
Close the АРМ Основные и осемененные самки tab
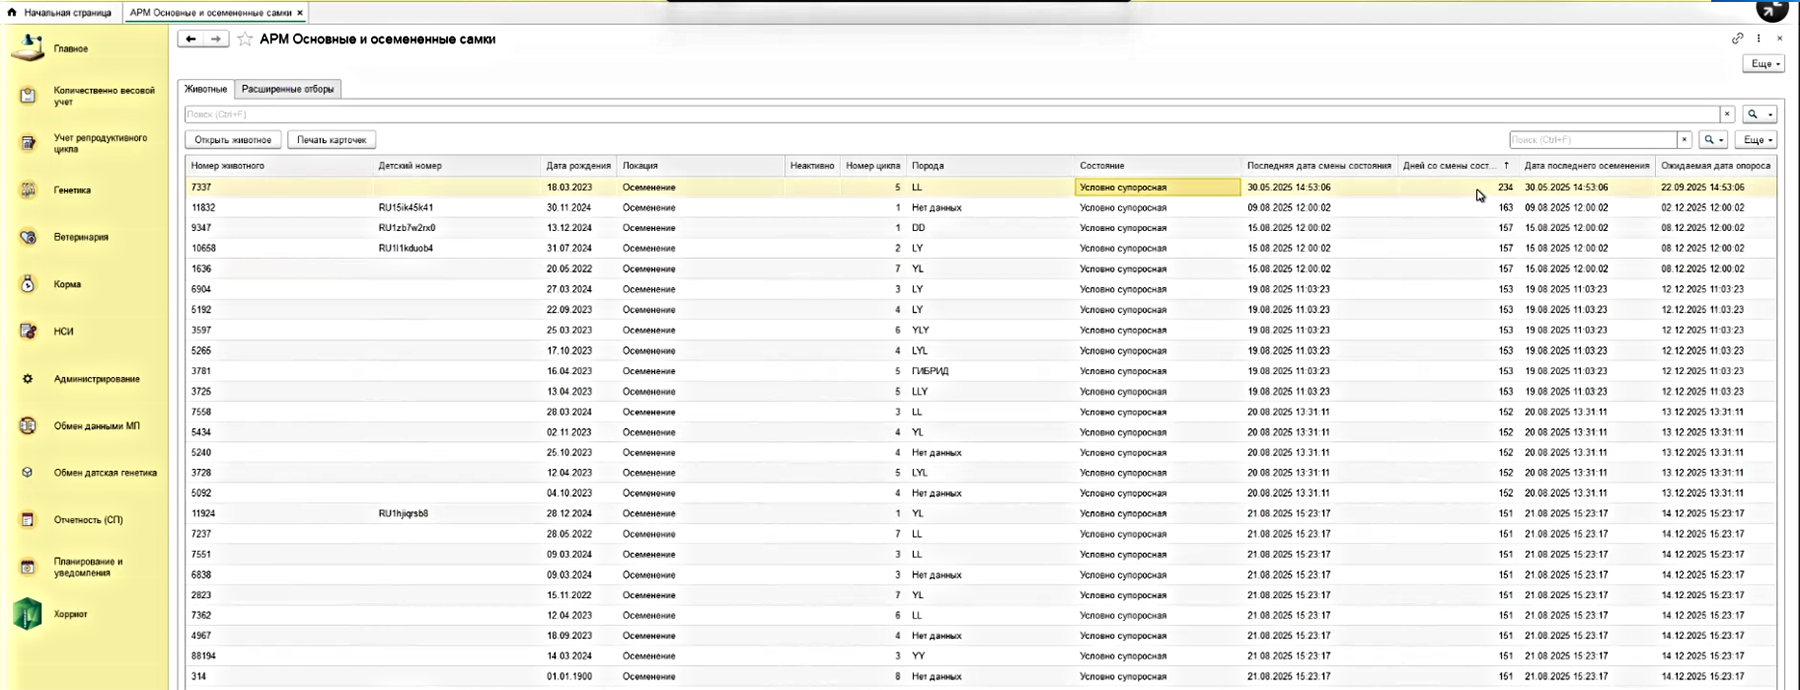tap(300, 13)
